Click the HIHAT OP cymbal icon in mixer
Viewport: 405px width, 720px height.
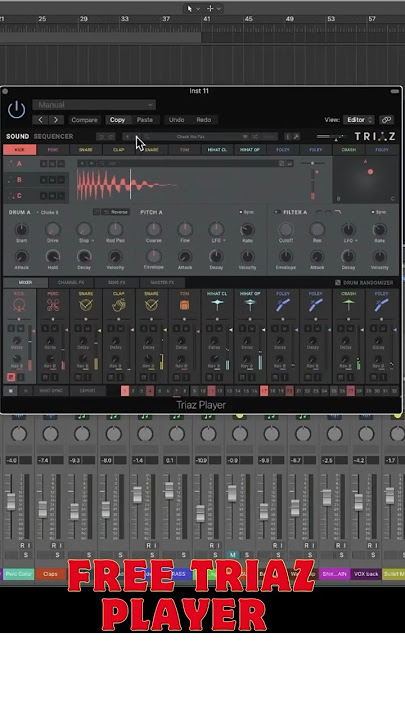click(x=250, y=304)
